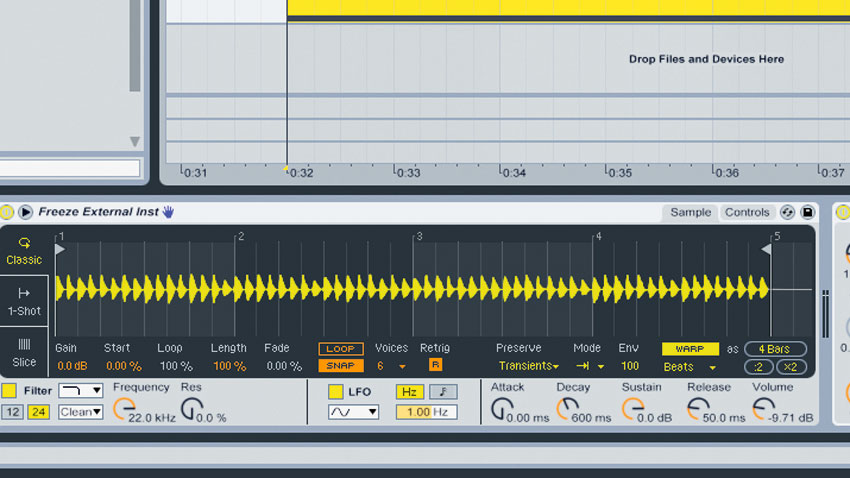Toggle the LOOP button off
850x478 pixels.
click(341, 349)
